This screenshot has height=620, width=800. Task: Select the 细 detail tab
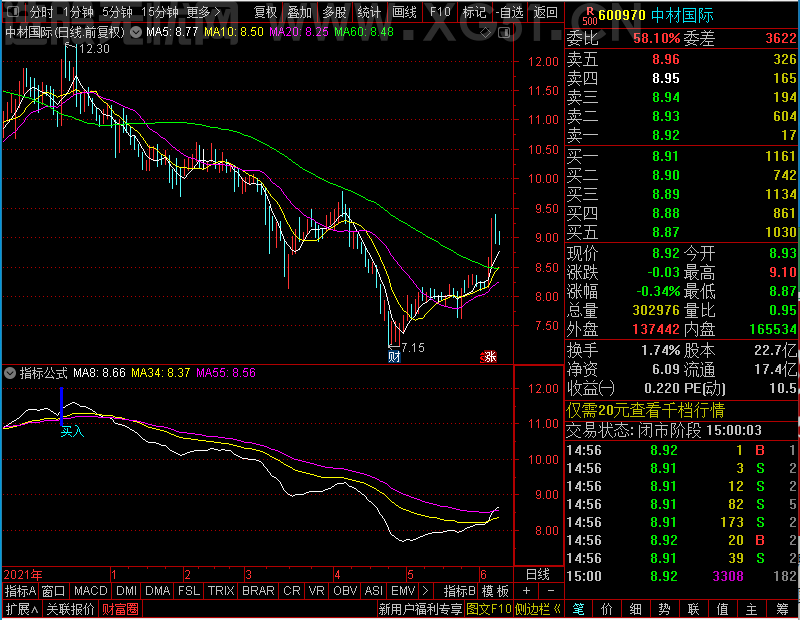pyautogui.click(x=635, y=609)
